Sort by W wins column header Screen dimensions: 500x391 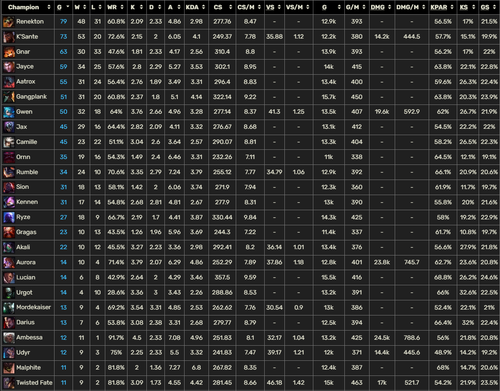pos(81,7)
